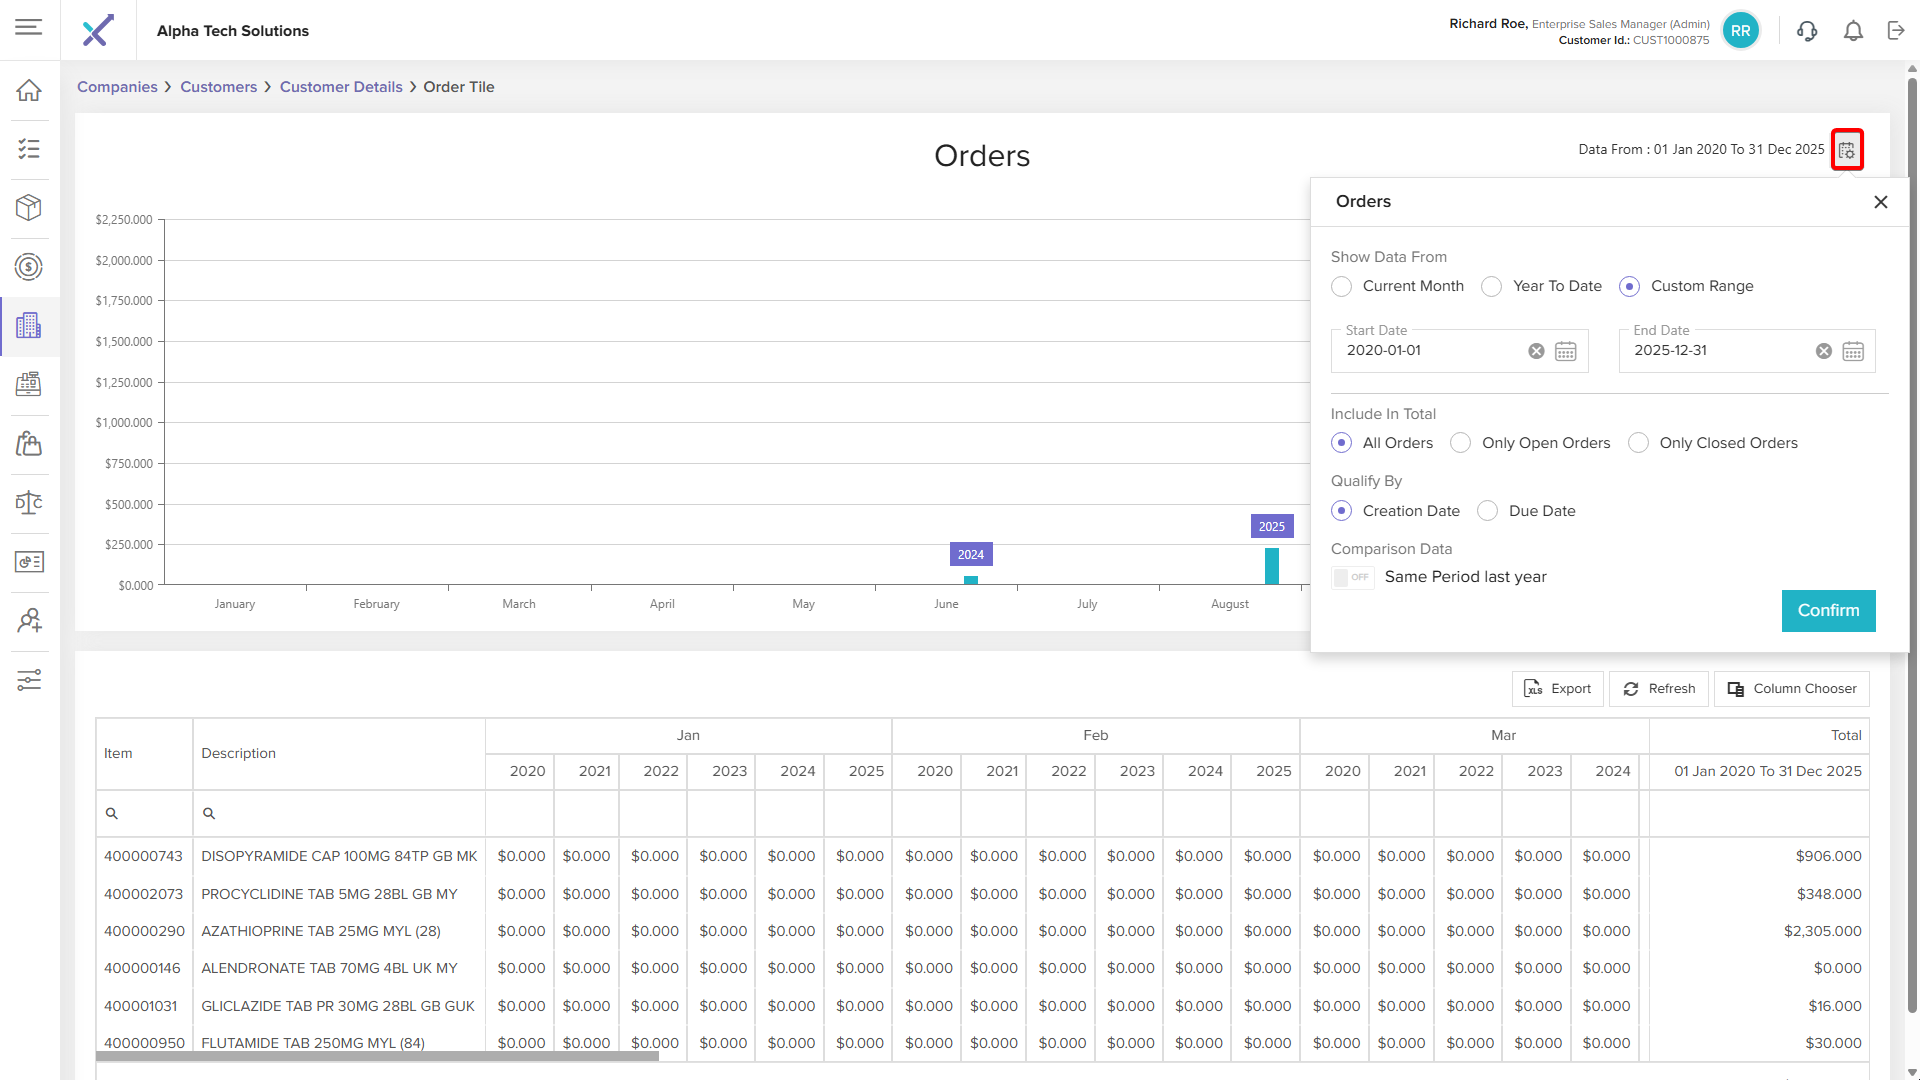This screenshot has height=1080, width=1920.
Task: Select Only Open Orders radio button
Action: point(1460,443)
